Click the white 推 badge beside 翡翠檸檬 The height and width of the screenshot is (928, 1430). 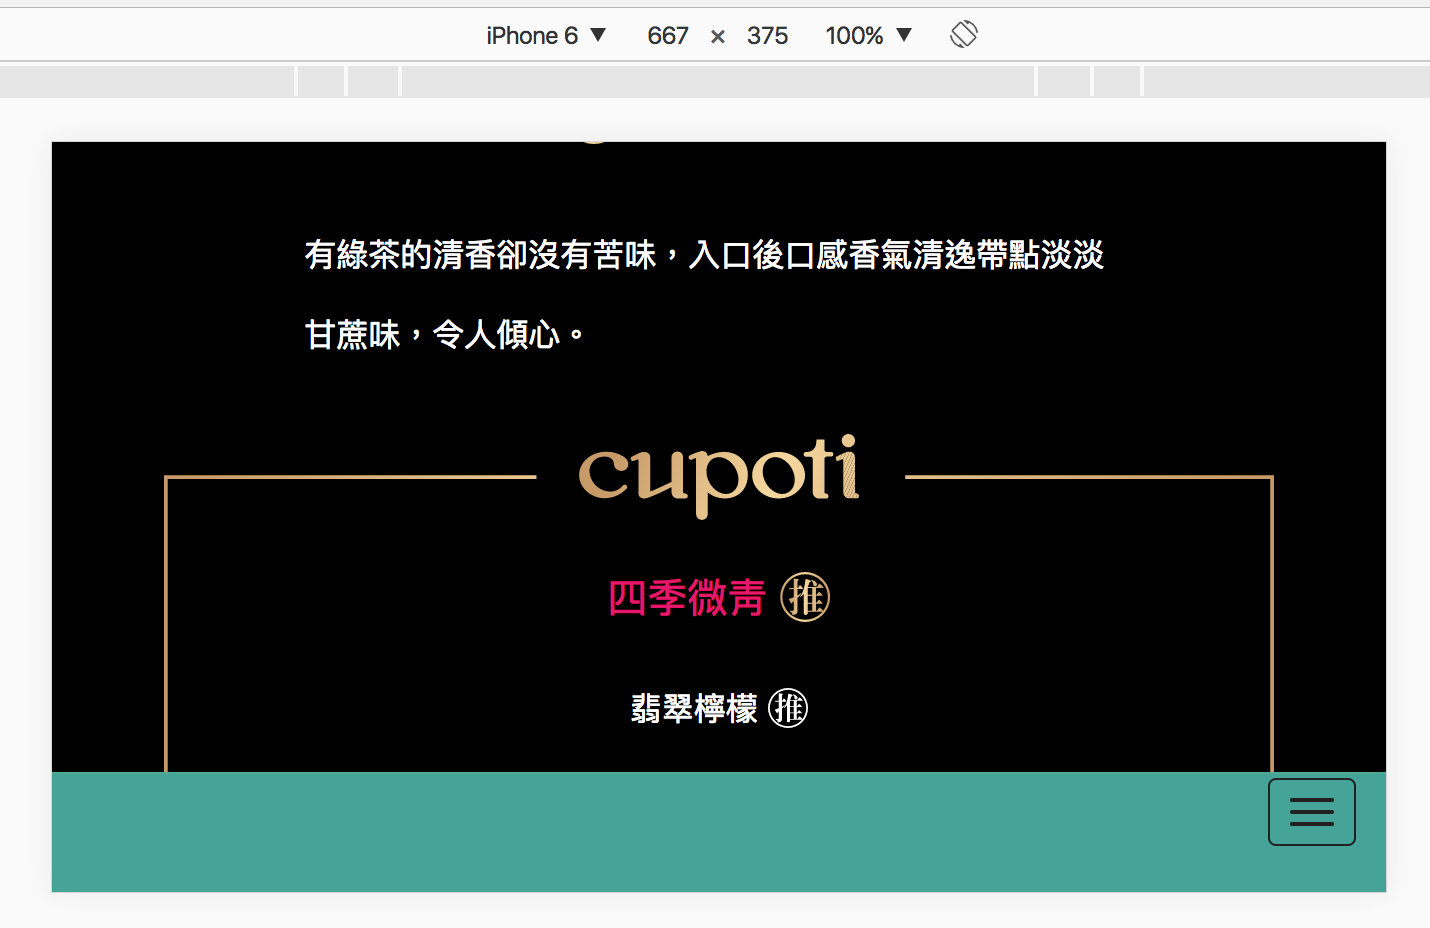[788, 709]
